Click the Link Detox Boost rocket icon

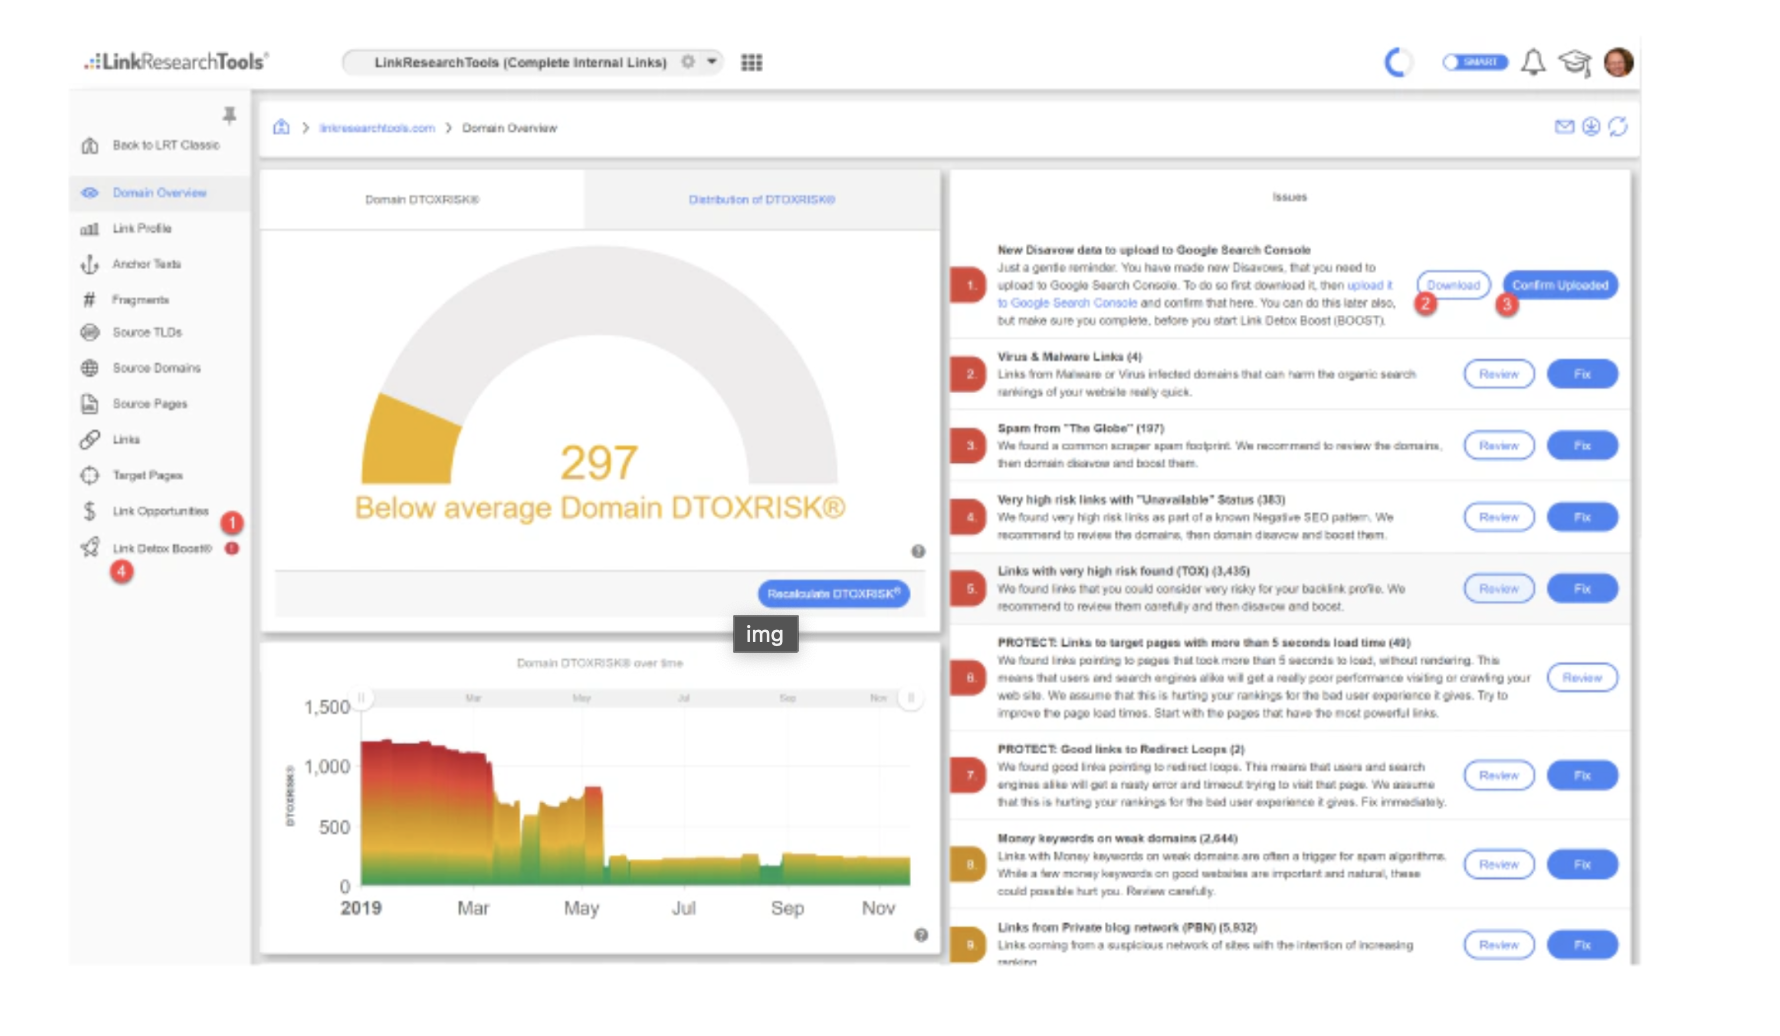click(90, 547)
